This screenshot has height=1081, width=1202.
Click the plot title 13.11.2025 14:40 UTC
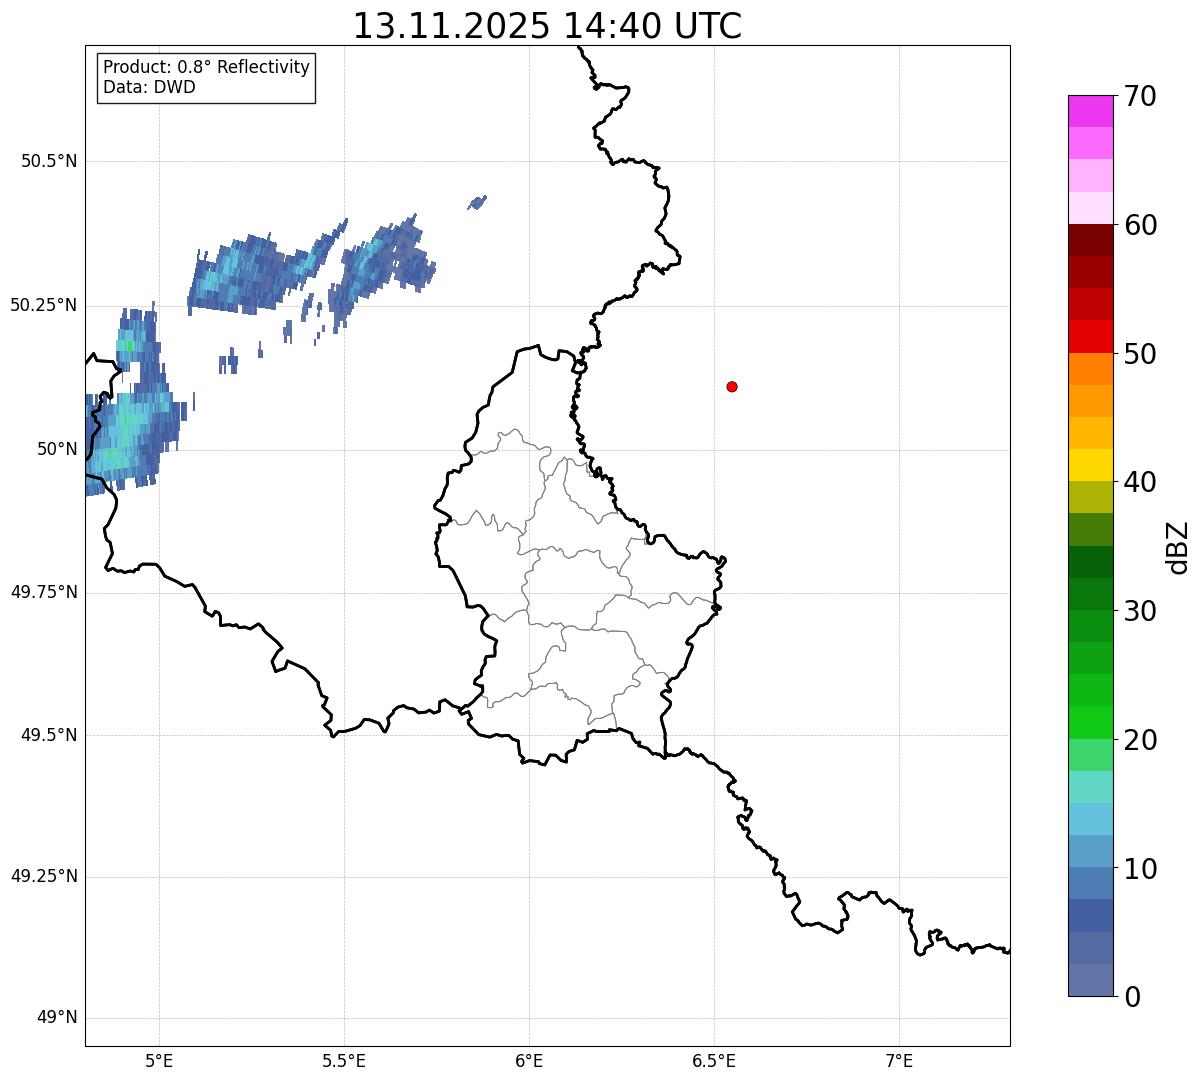547,26
